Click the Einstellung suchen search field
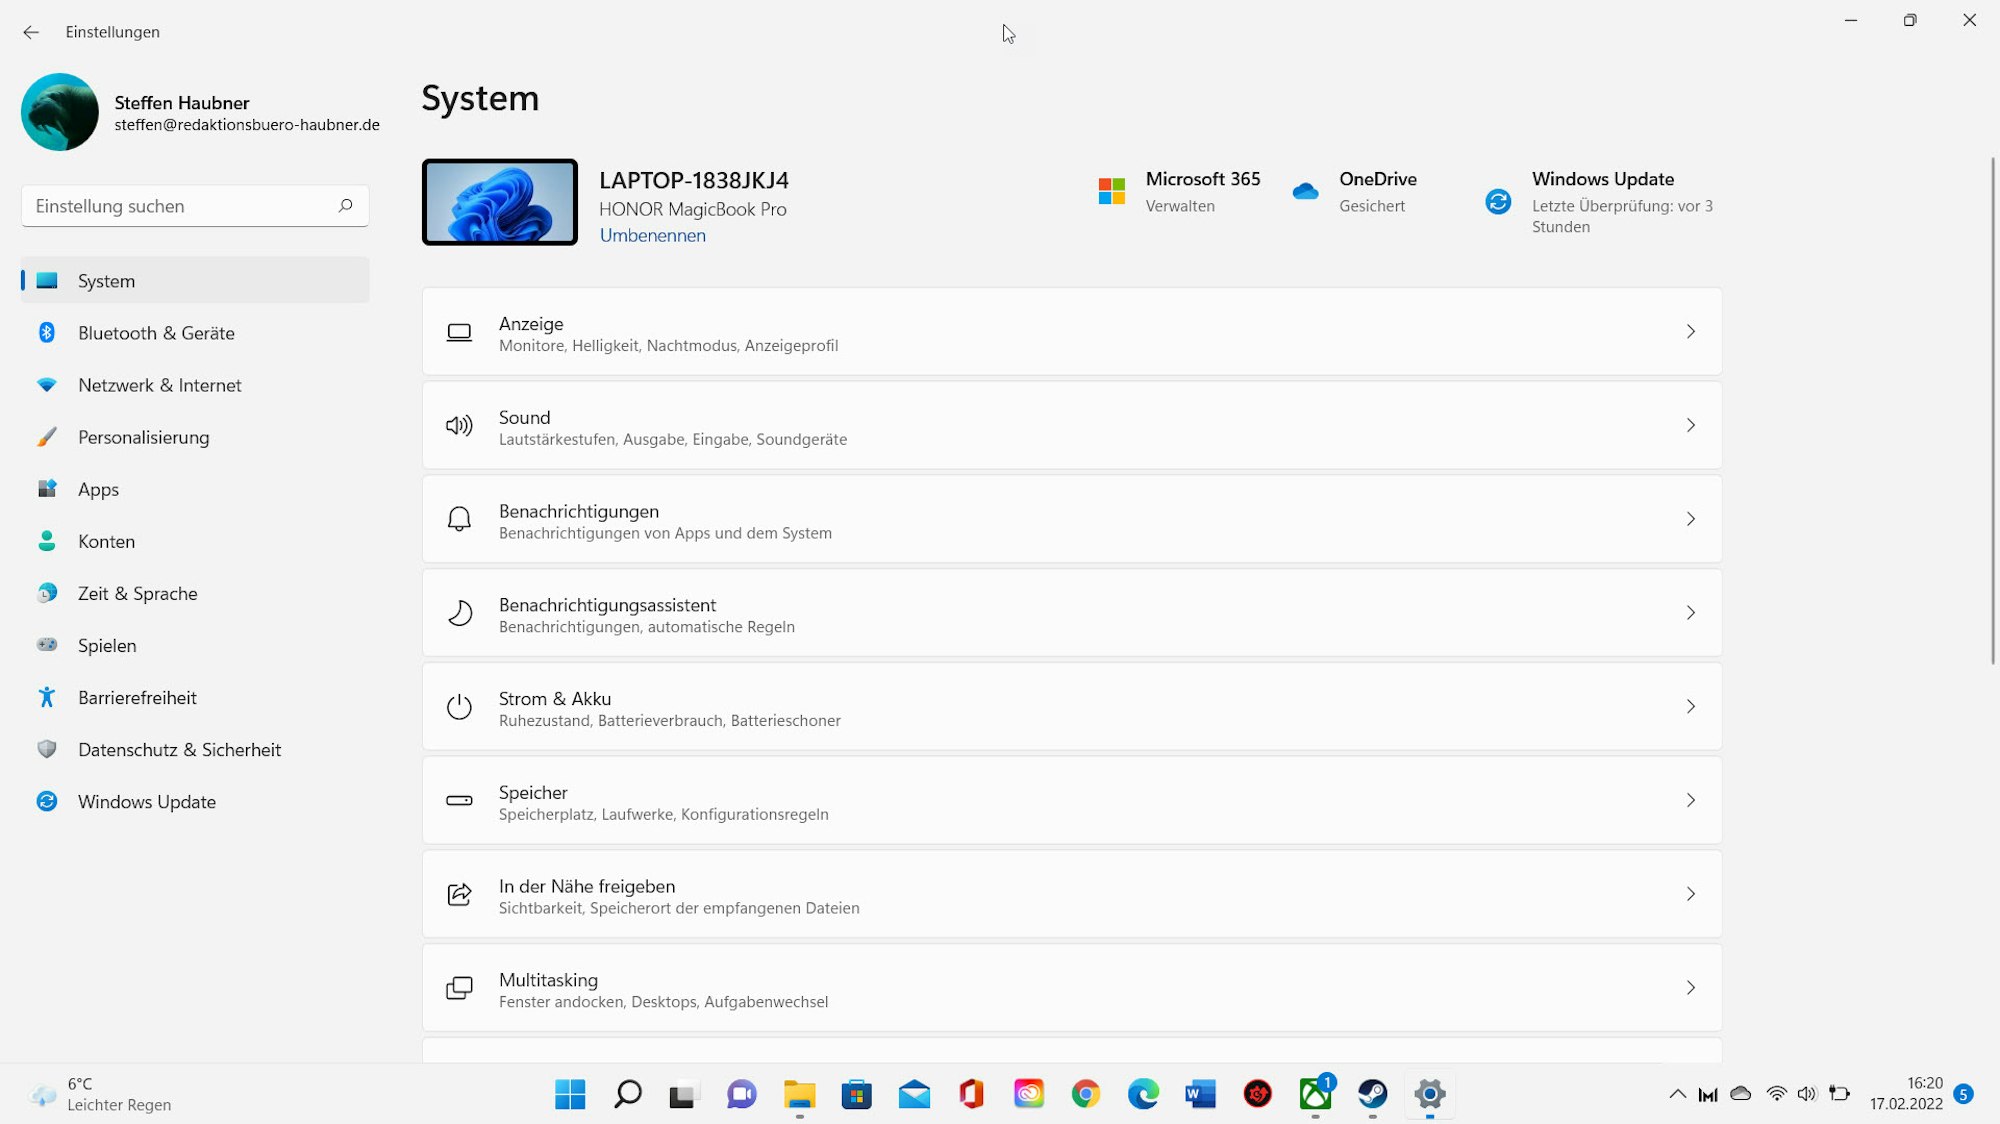 click(194, 205)
